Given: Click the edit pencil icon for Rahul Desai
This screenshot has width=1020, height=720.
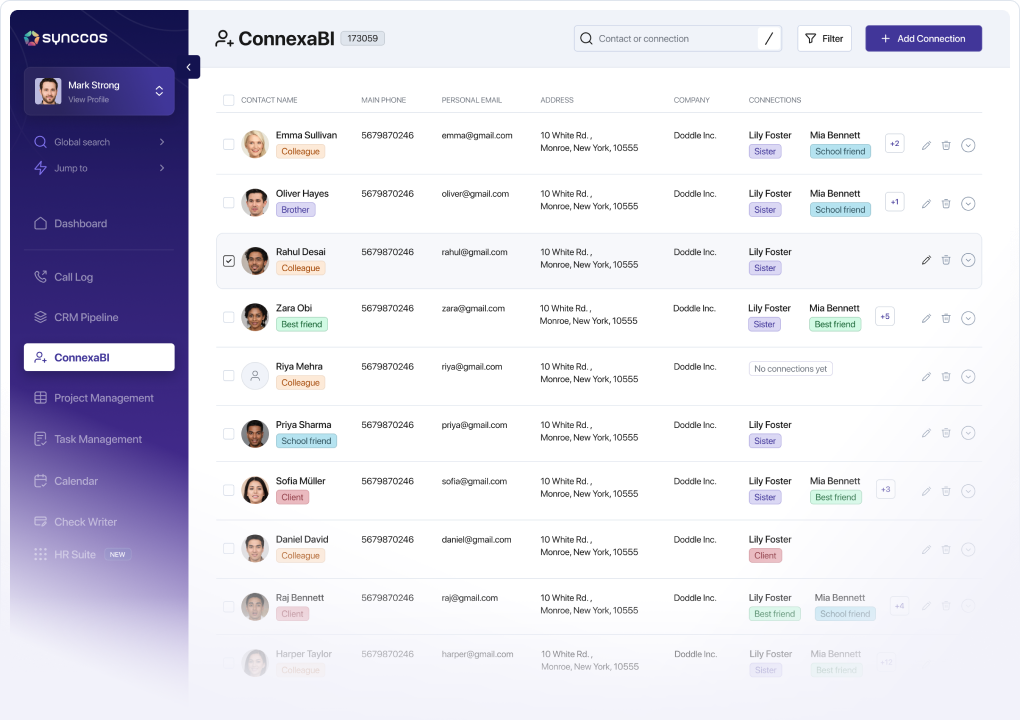Looking at the screenshot, I should (926, 260).
